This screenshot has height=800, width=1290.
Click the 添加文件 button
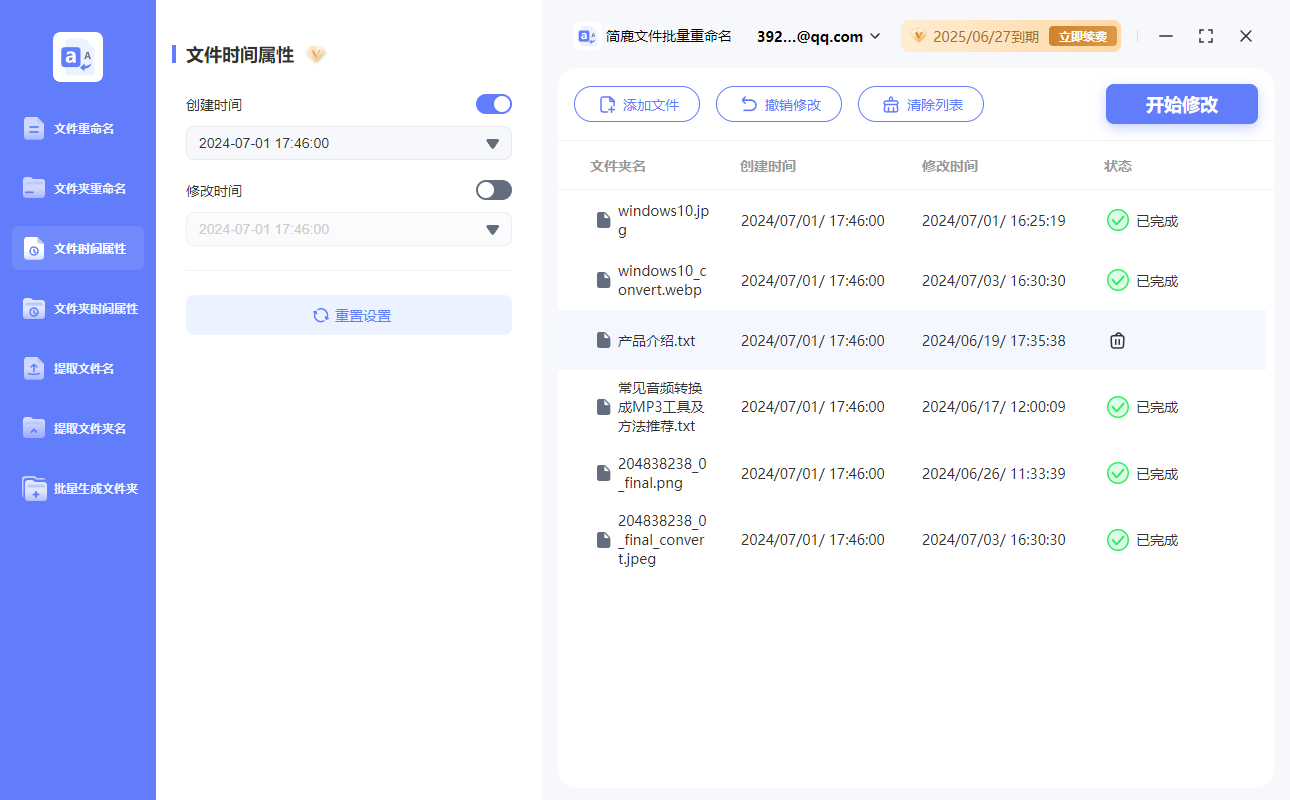coord(637,105)
